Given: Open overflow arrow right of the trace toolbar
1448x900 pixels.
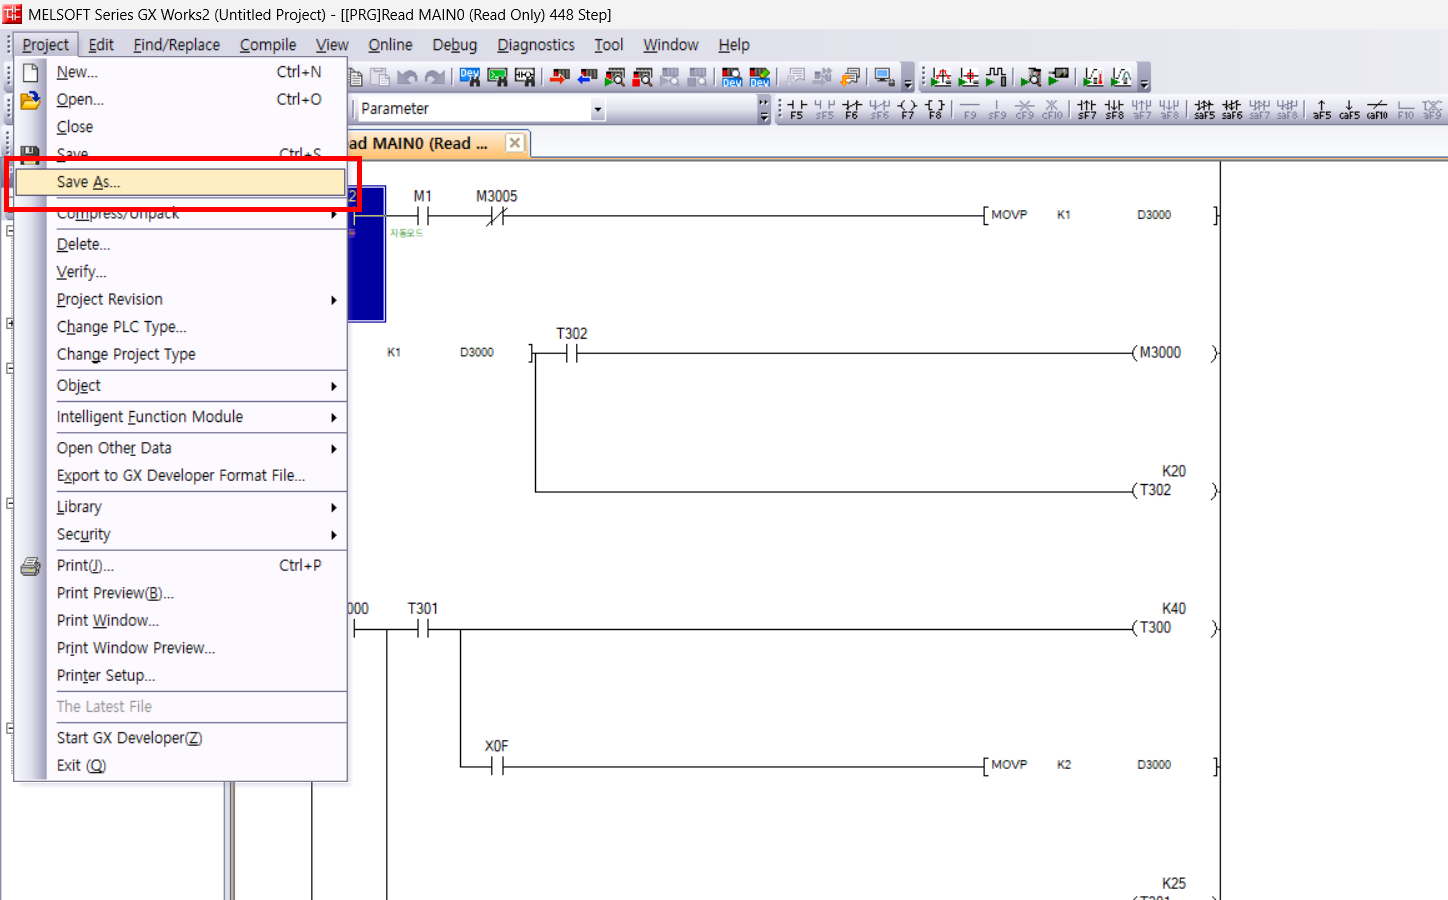Looking at the screenshot, I should click(x=1144, y=78).
